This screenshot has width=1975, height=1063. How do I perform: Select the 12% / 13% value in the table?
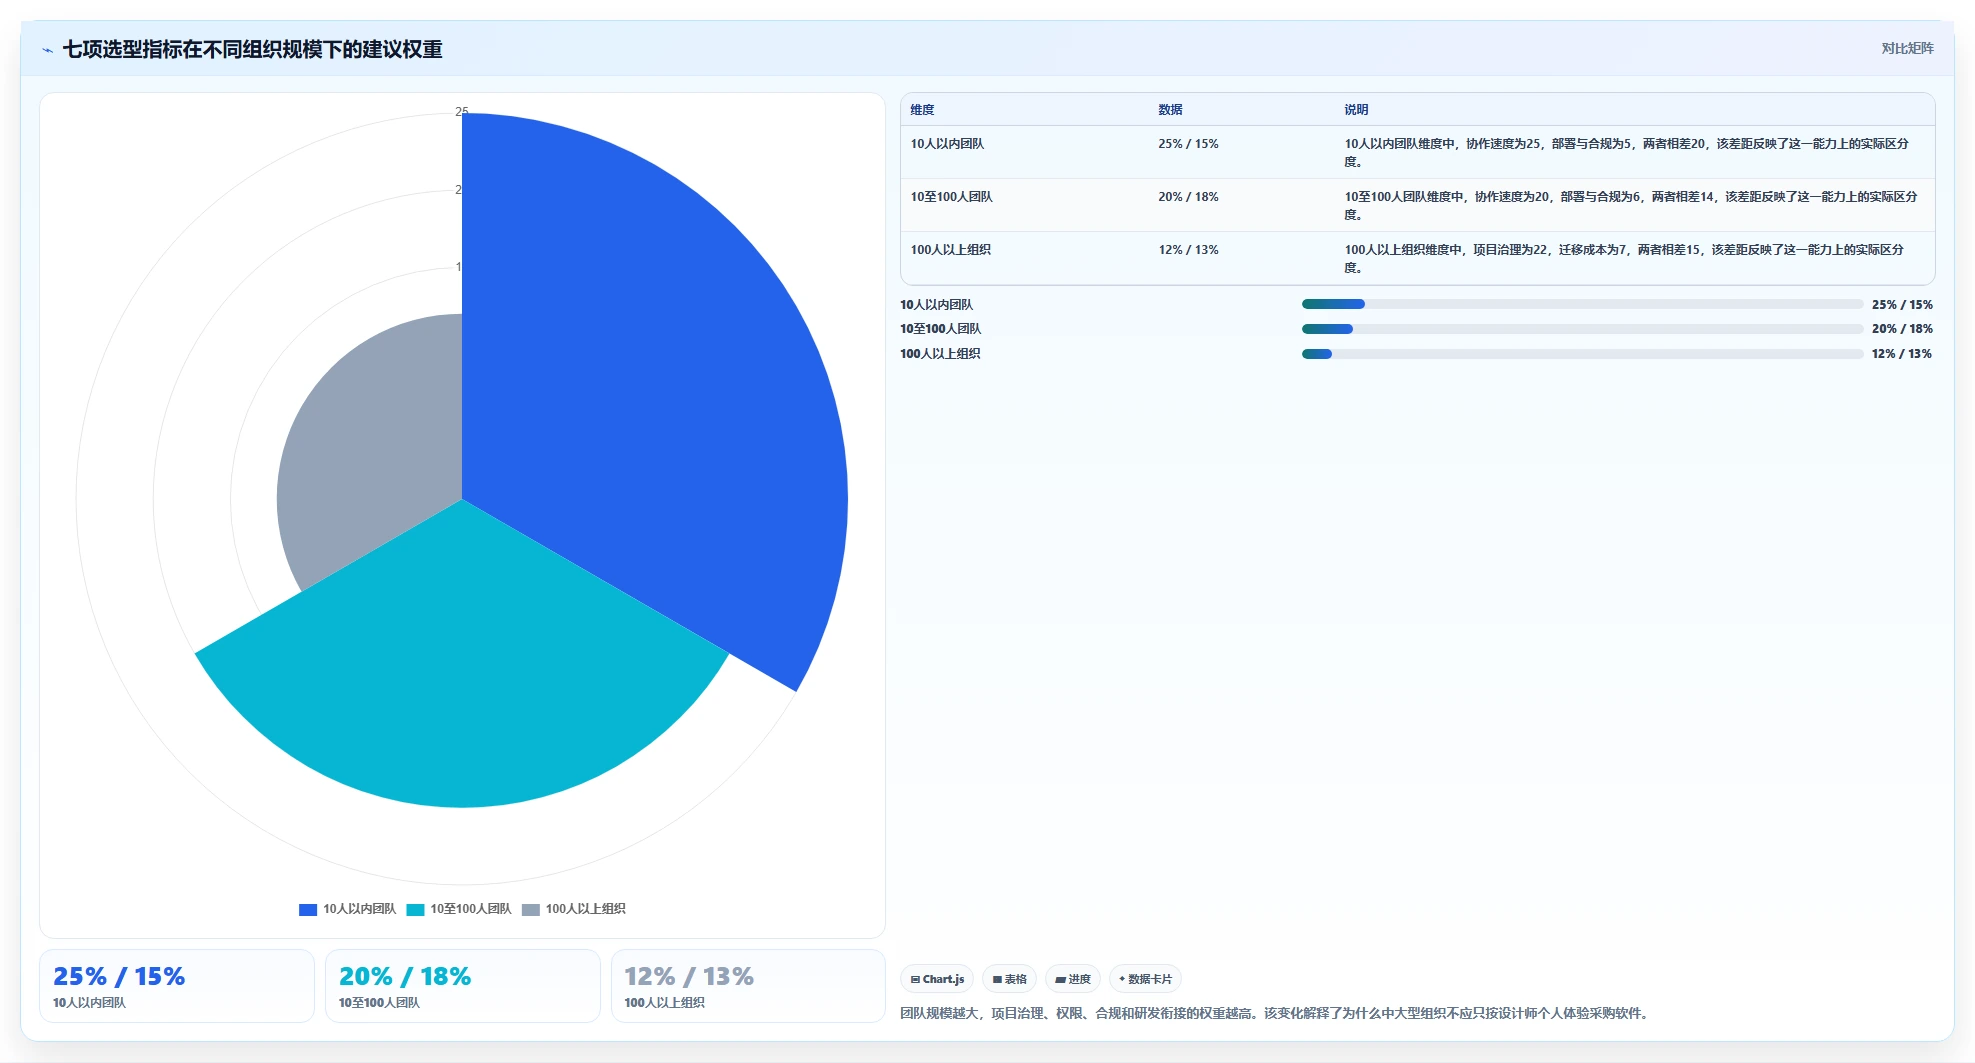point(1188,250)
